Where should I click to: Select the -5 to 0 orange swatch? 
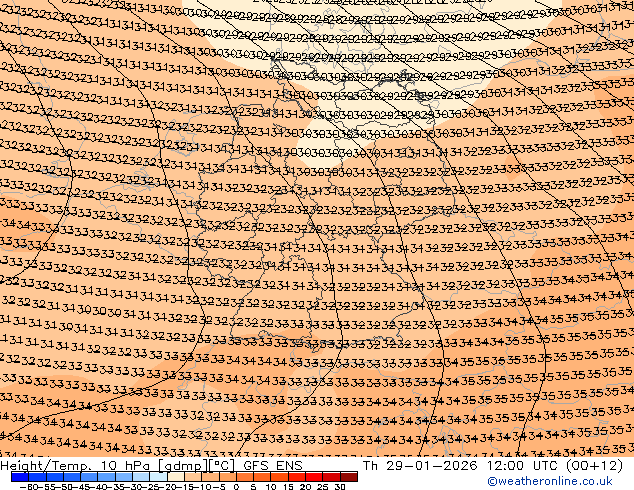tap(228, 477)
